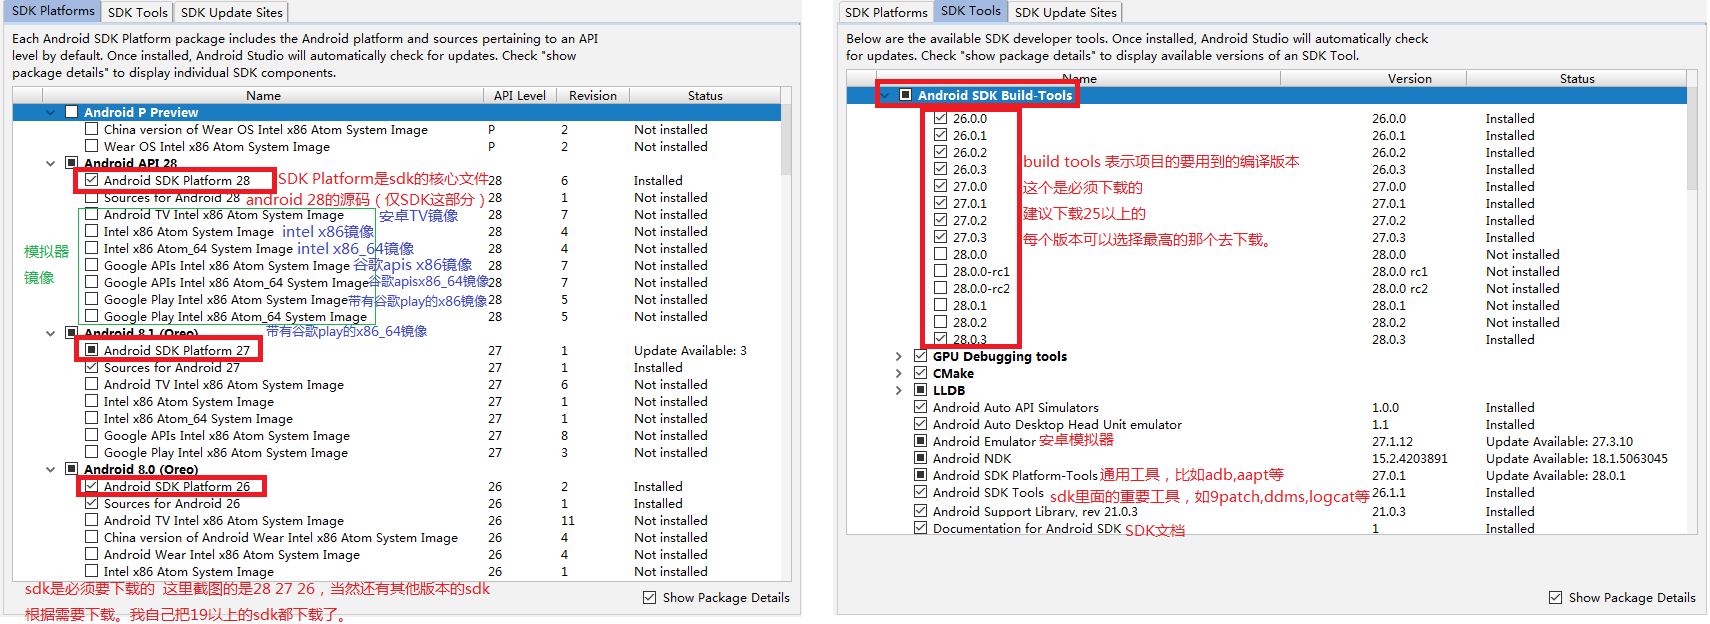Select 'Update Available: 28.0.1' status

click(1556, 475)
